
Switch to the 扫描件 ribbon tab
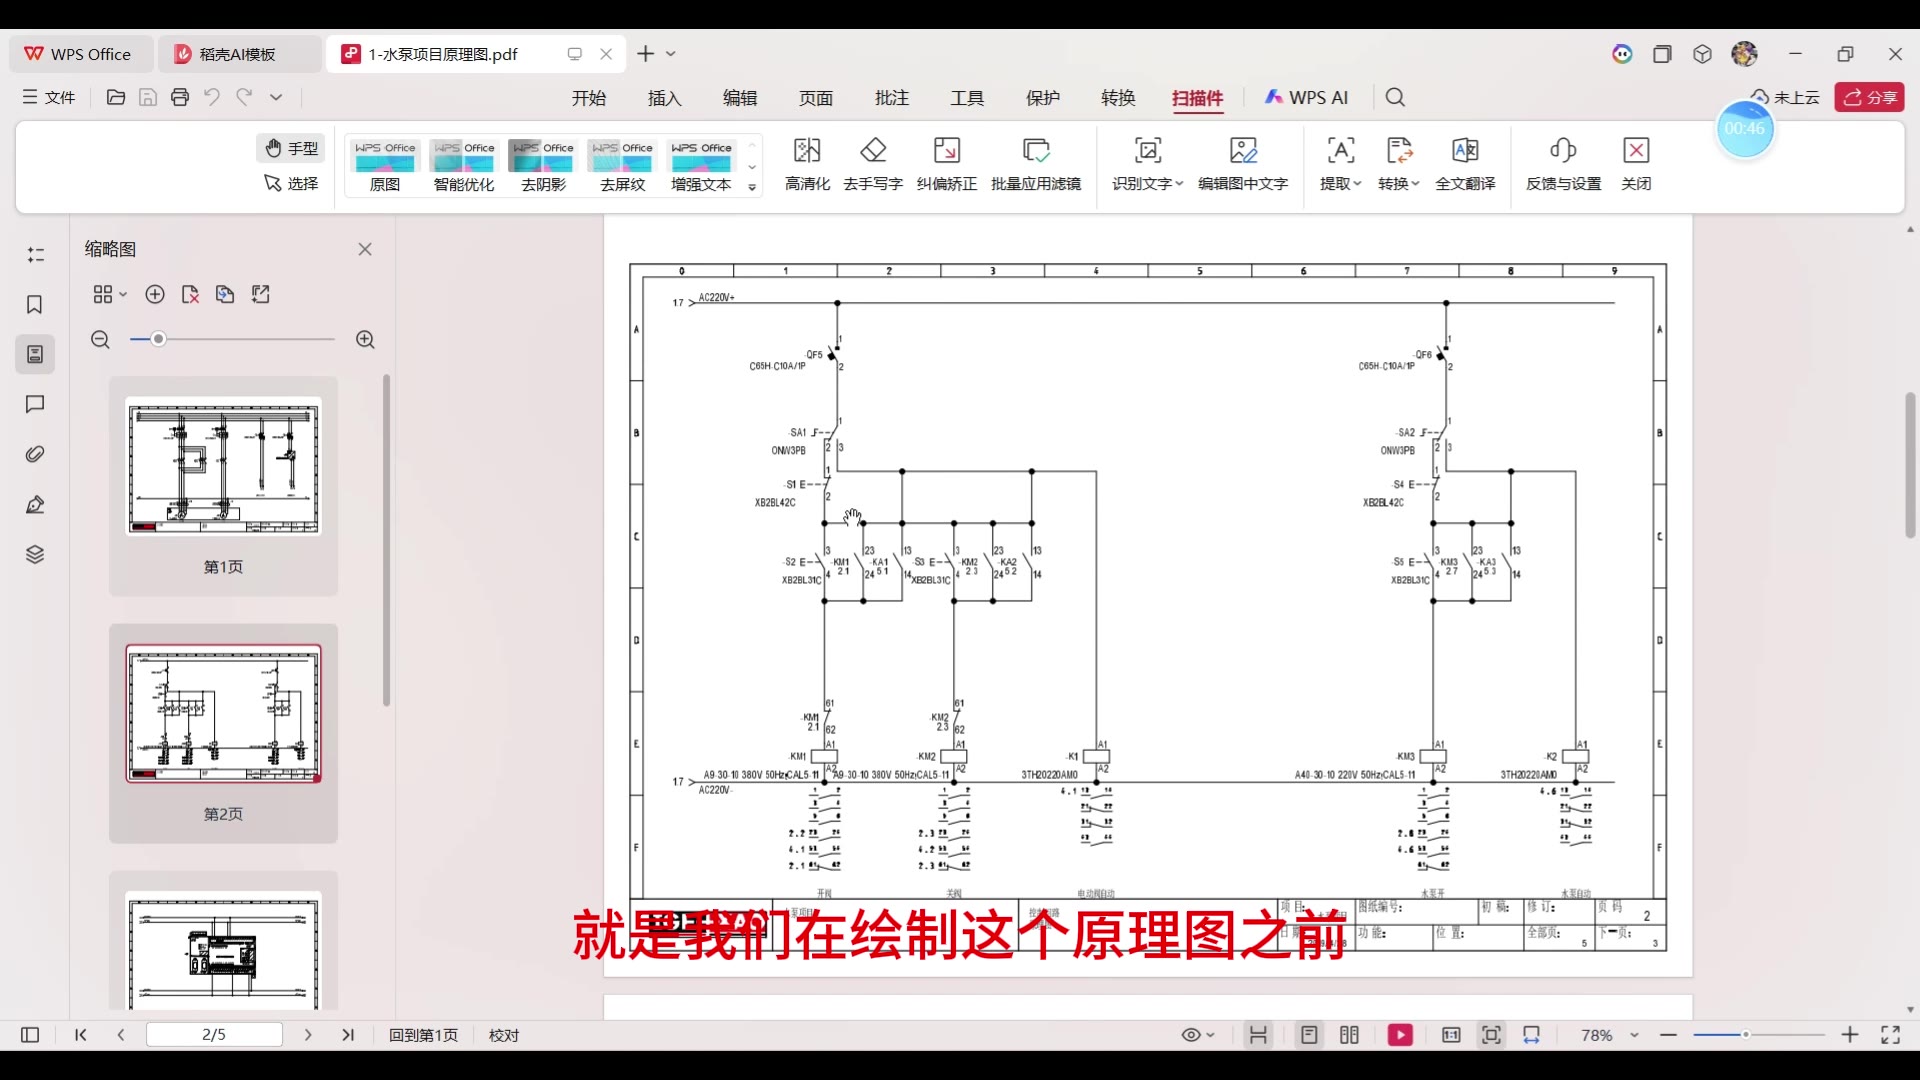(x=1197, y=98)
